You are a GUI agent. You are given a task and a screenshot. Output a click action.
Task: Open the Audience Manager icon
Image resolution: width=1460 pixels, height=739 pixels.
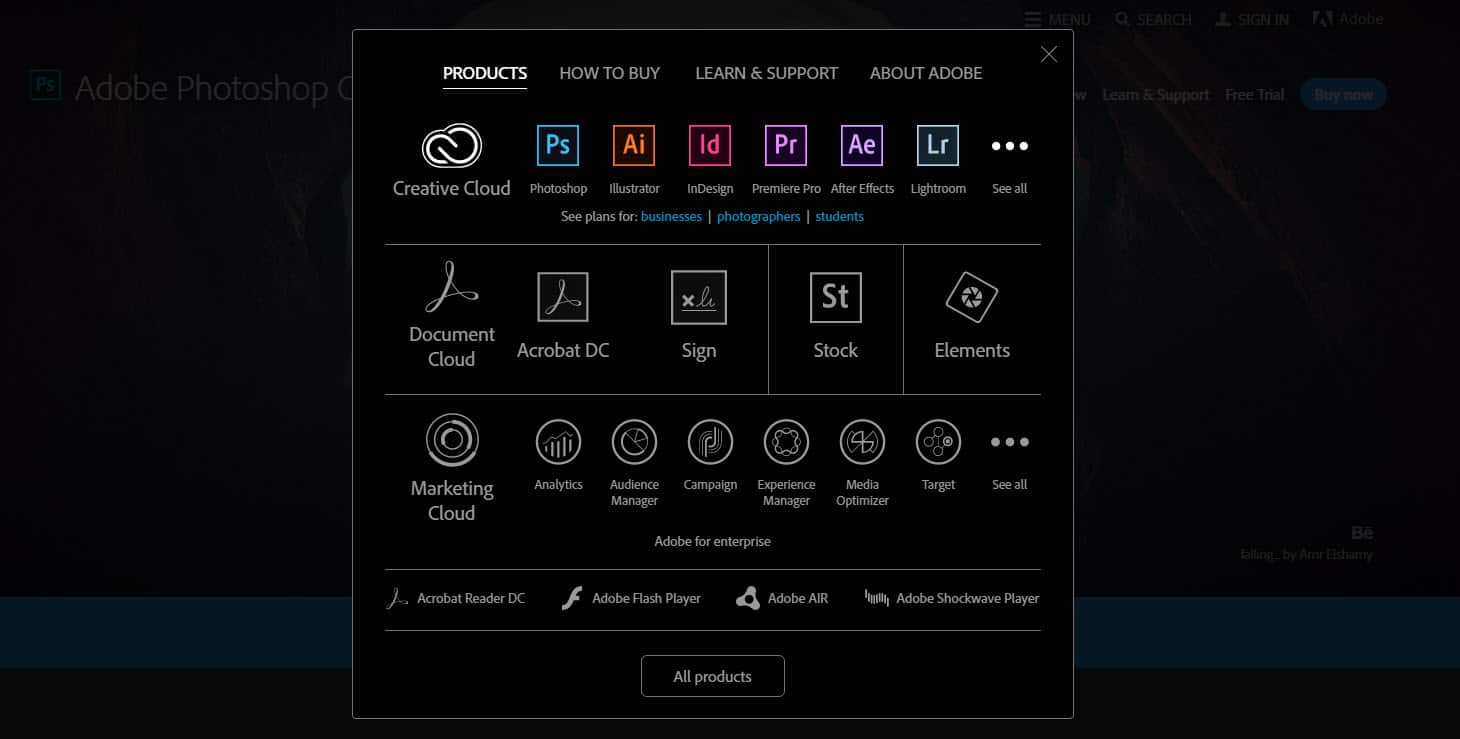click(634, 442)
